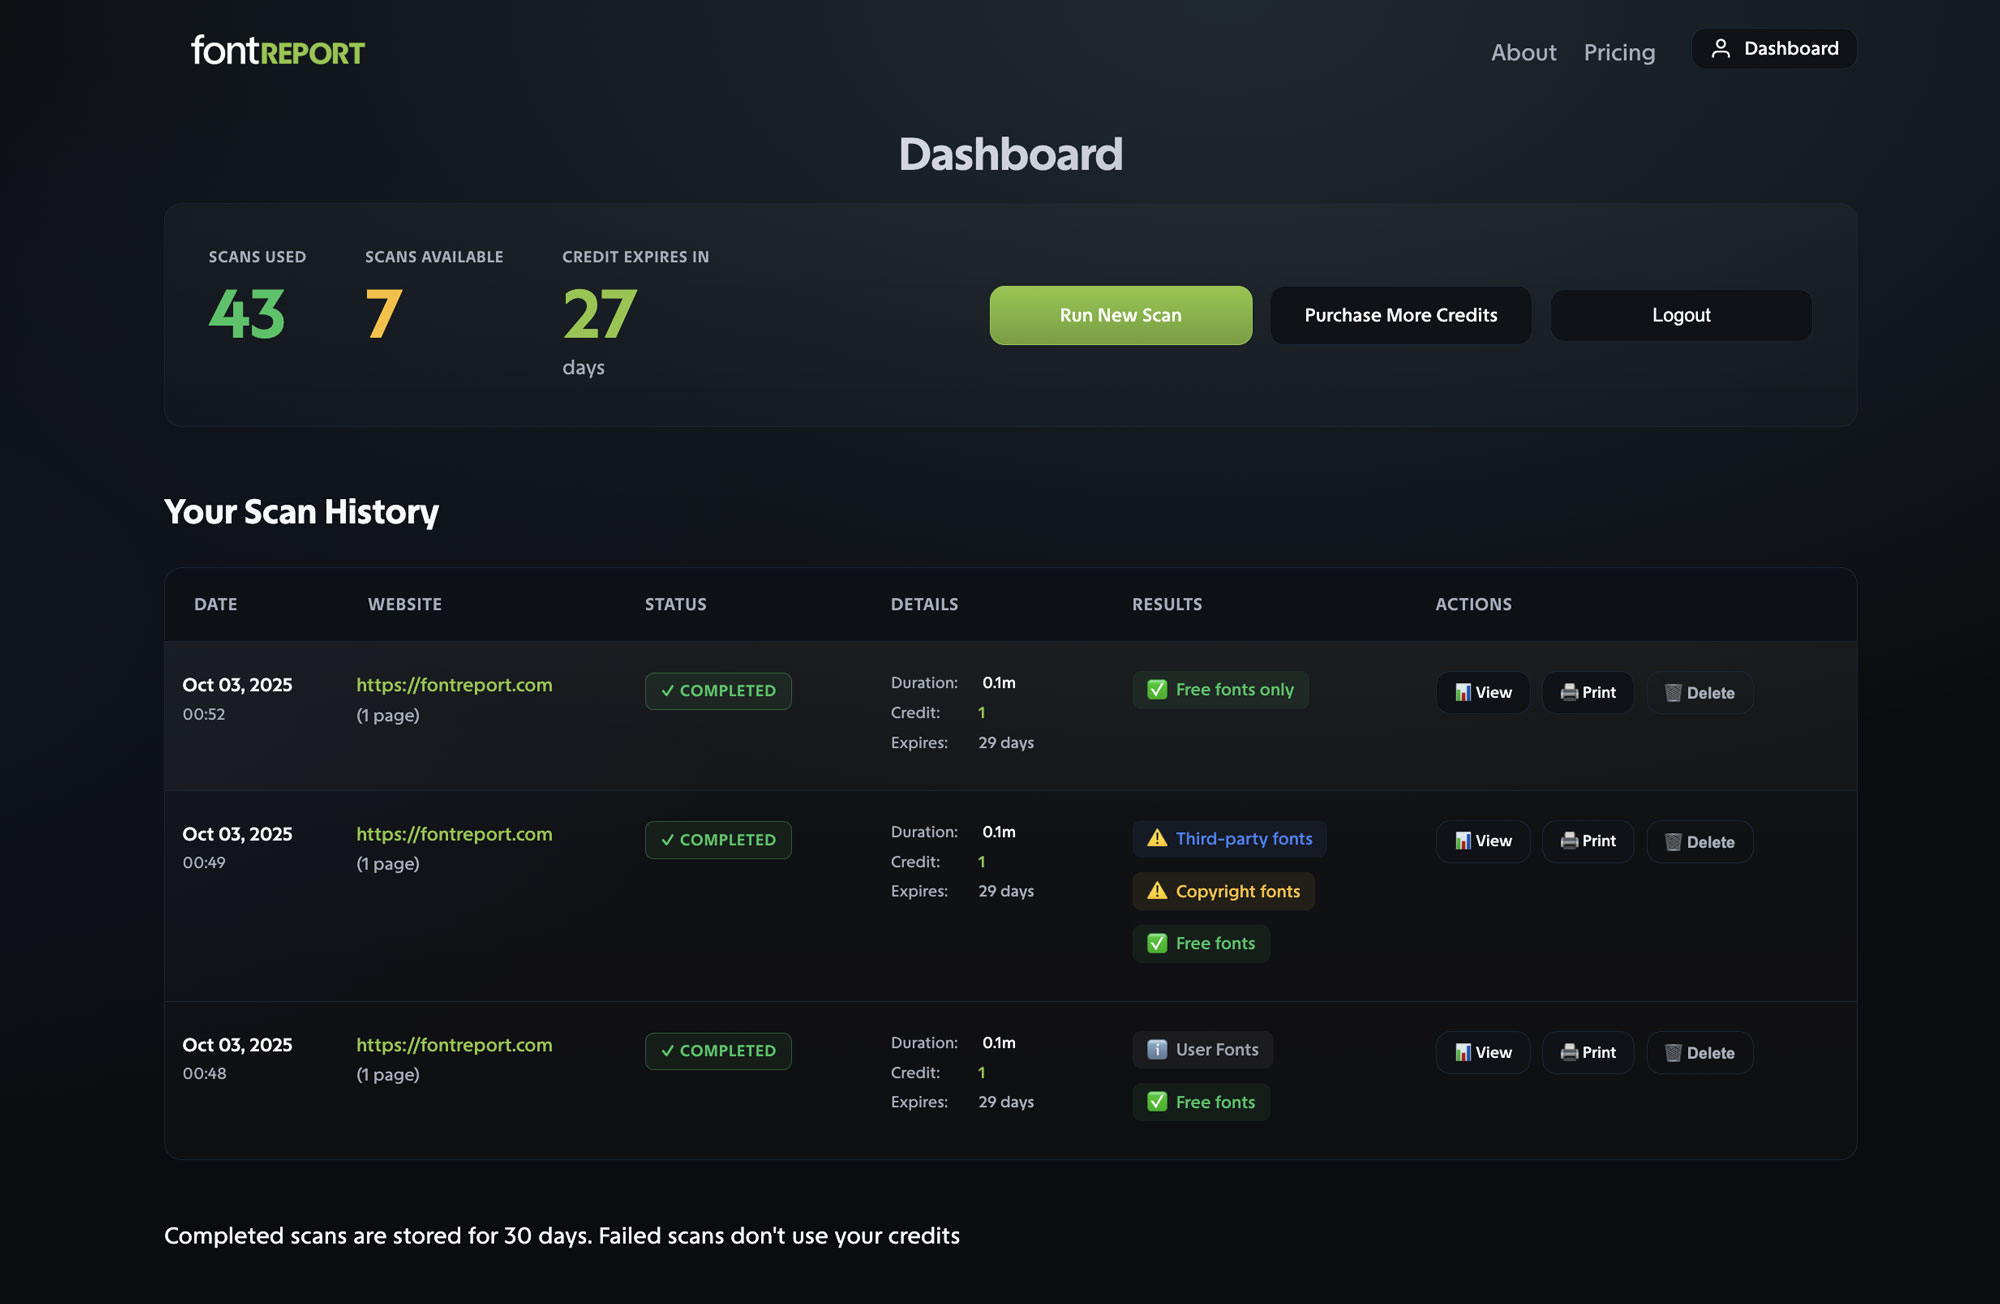Viewport: 2000px width, 1304px height.
Task: Click the fontREPORT logo
Action: point(278,51)
